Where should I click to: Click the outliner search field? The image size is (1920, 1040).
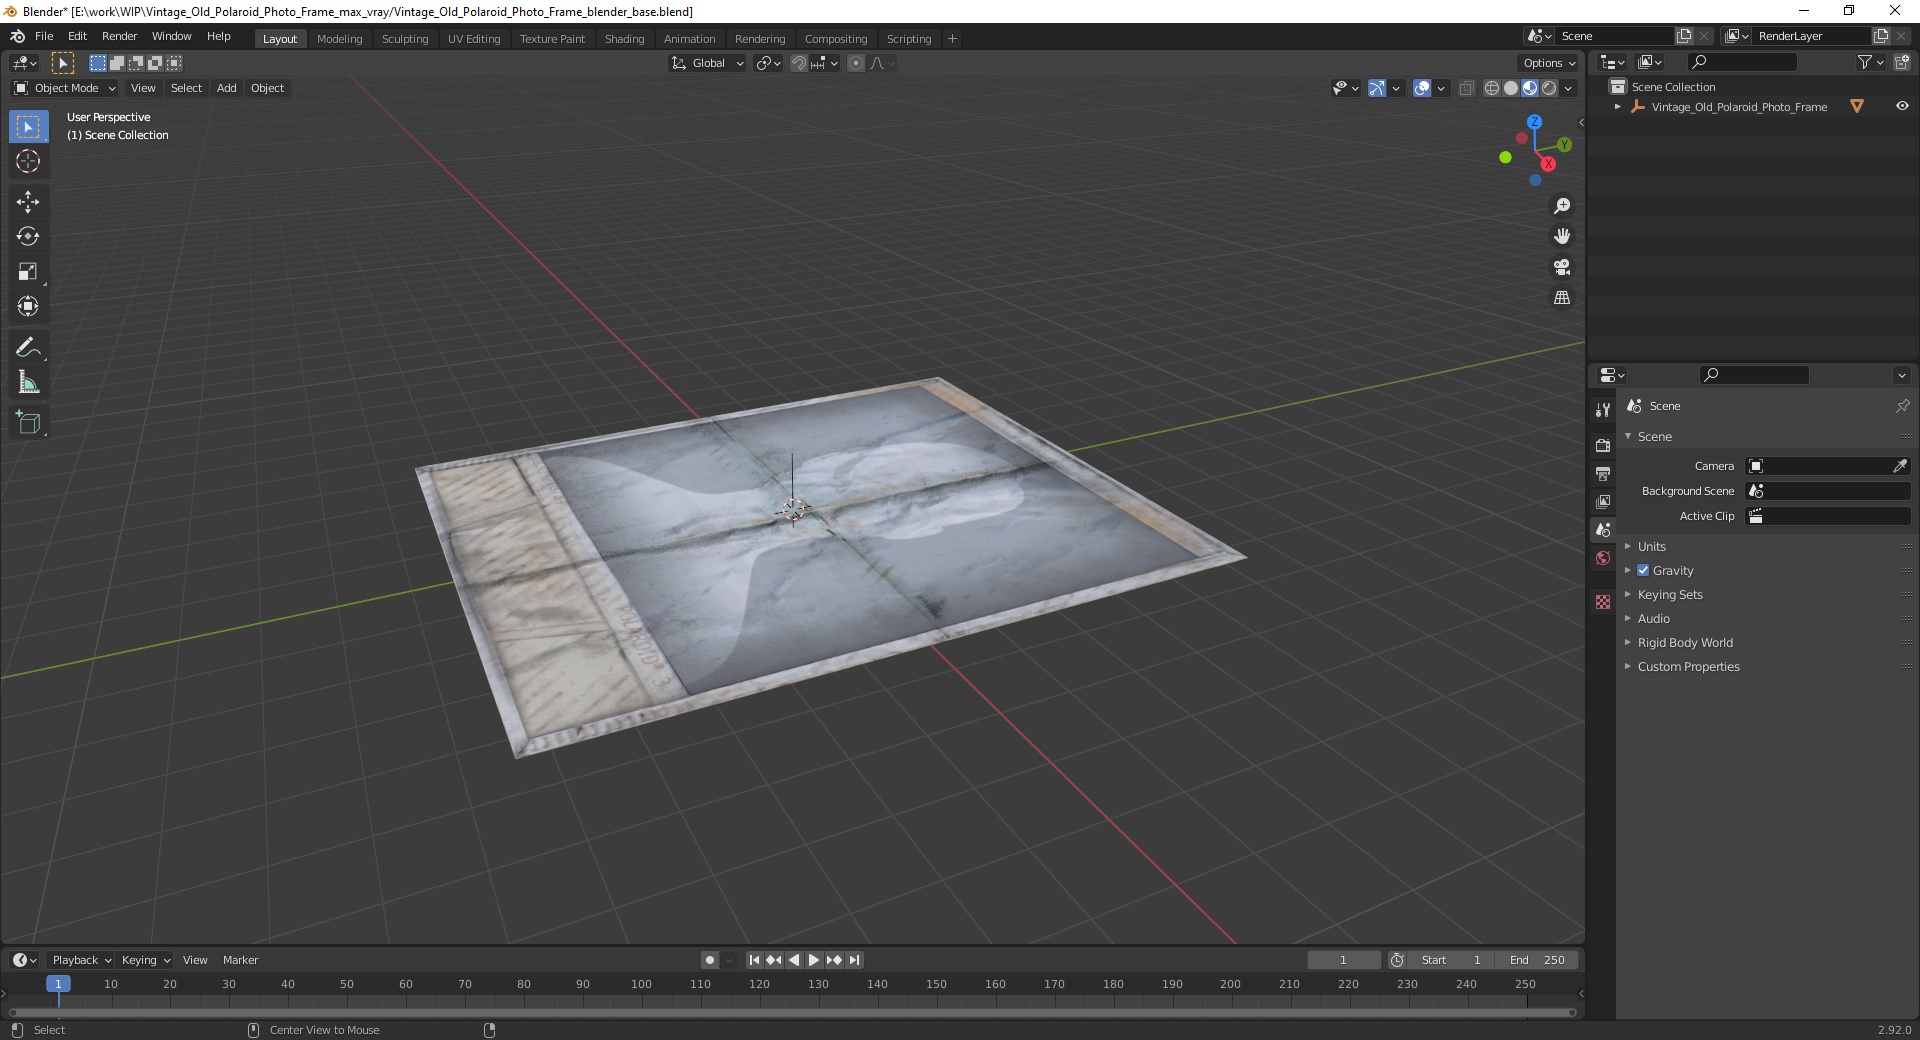1741,62
